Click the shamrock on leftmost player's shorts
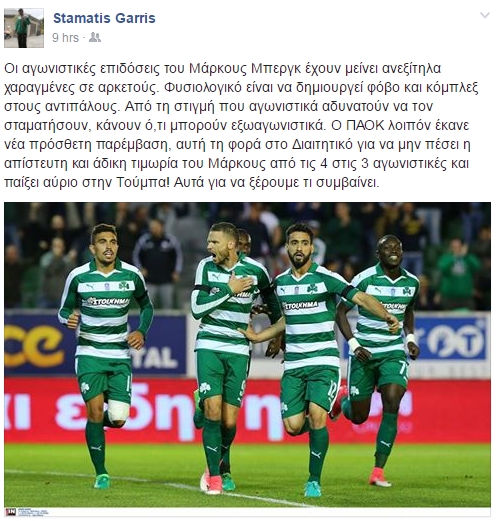Image resolution: width=501 pixels, height=521 pixels. click(x=85, y=387)
